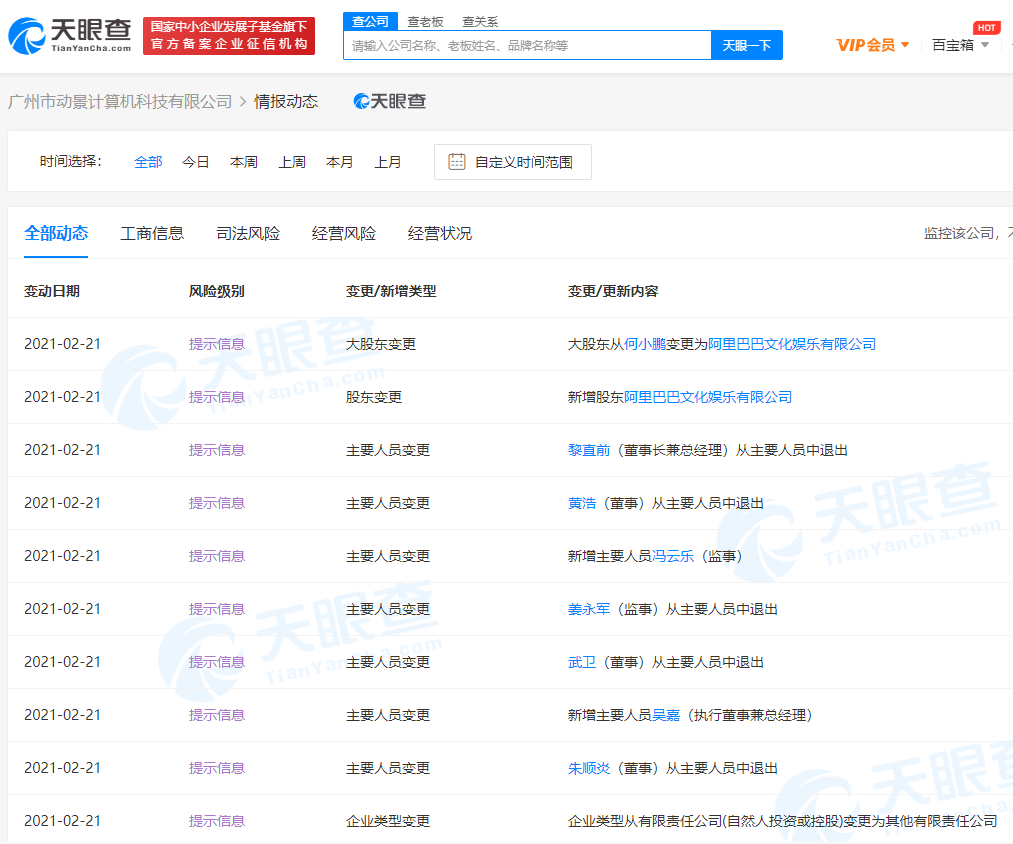Open the 经营风险 tab

(x=344, y=233)
